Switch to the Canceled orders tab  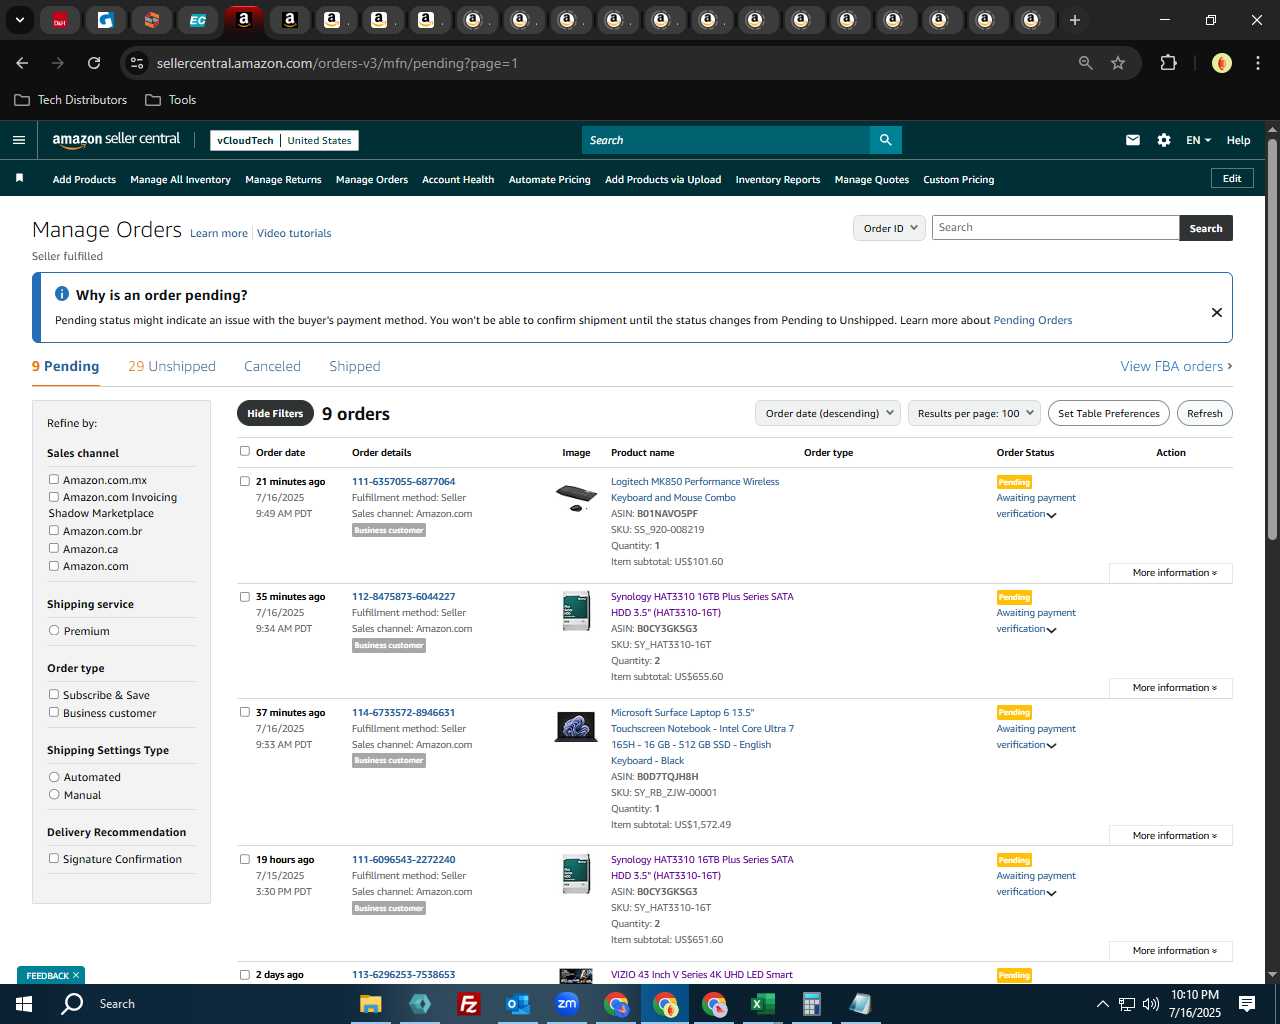point(272,366)
